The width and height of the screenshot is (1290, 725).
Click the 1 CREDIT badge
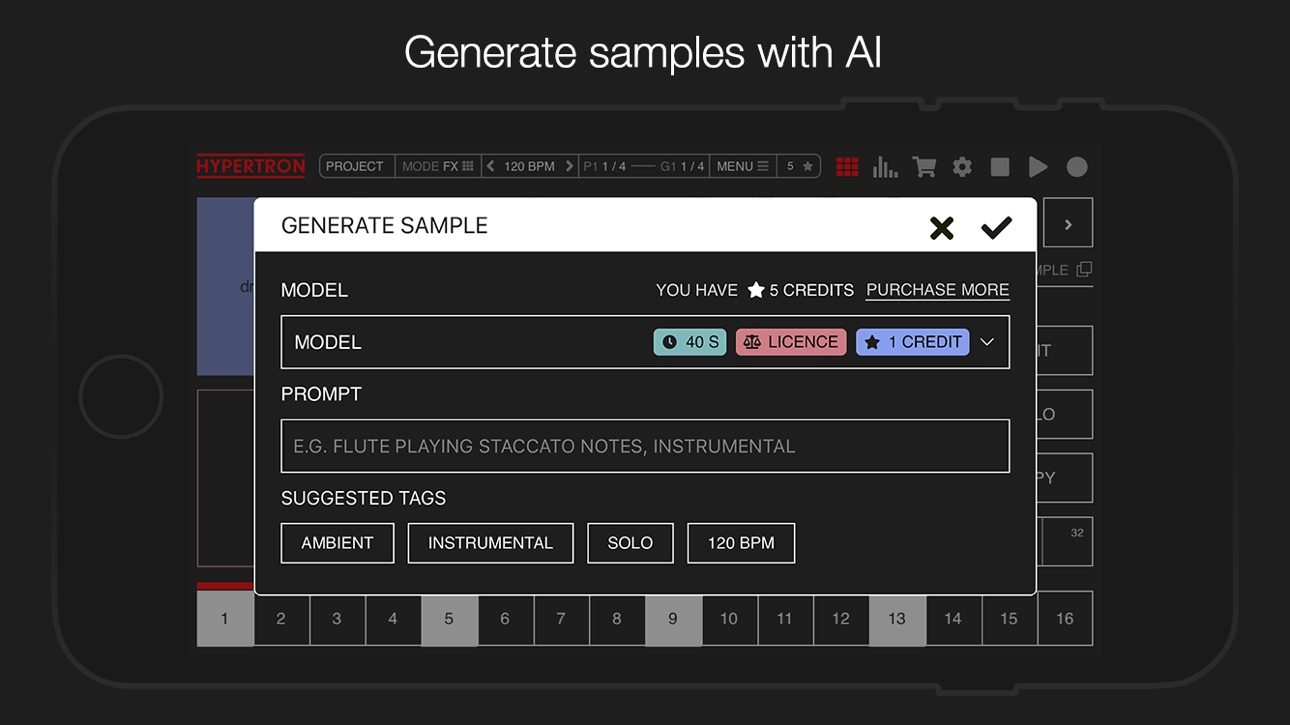coord(913,342)
